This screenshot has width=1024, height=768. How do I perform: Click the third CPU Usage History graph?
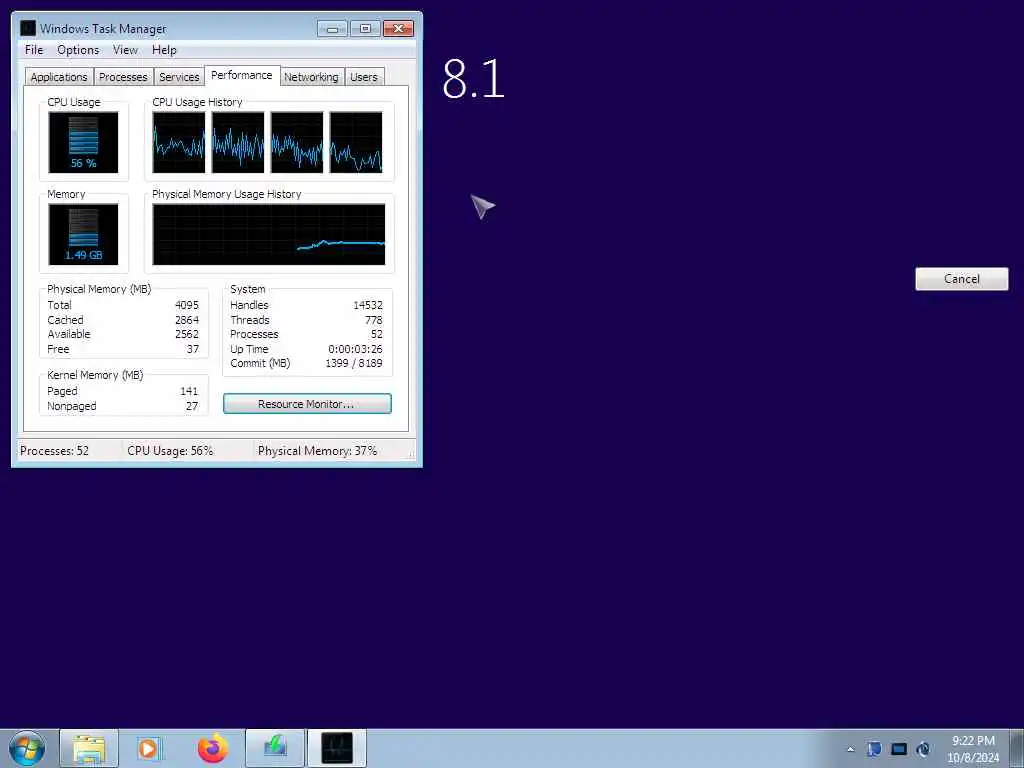click(297, 142)
